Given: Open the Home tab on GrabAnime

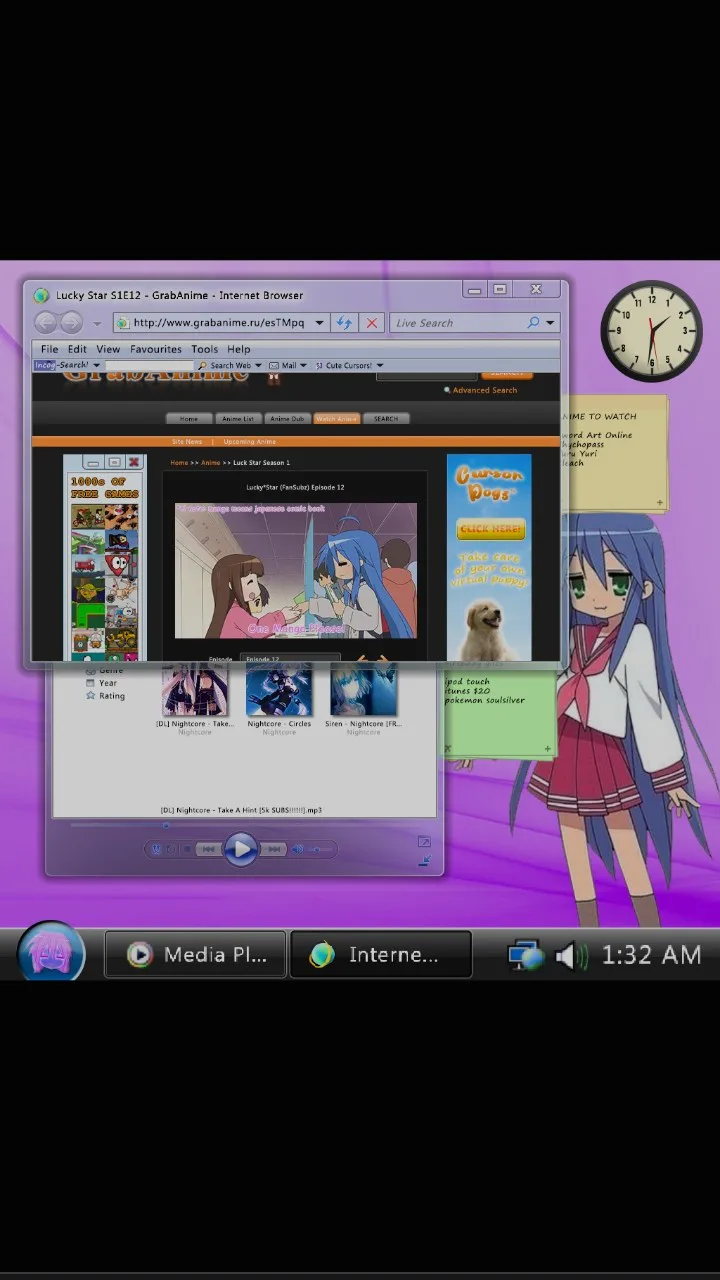Looking at the screenshot, I should (188, 418).
